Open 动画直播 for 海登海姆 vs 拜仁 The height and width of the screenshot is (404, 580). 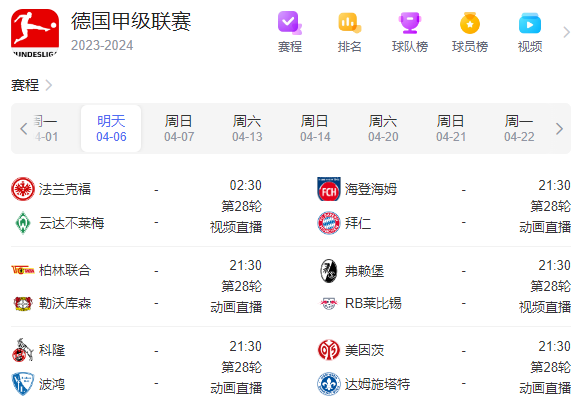(x=545, y=227)
